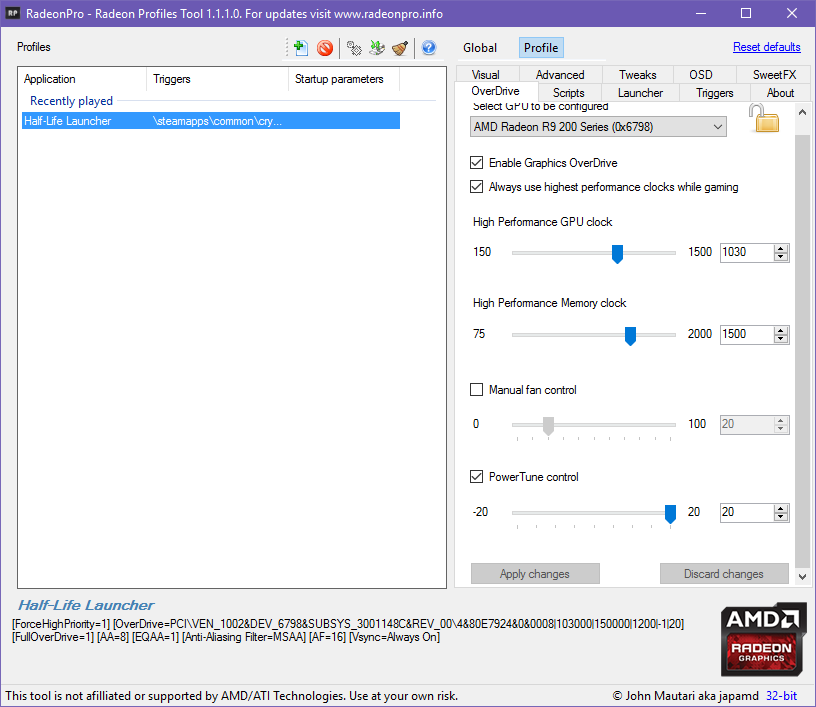Switch to the Global tab

(x=480, y=48)
